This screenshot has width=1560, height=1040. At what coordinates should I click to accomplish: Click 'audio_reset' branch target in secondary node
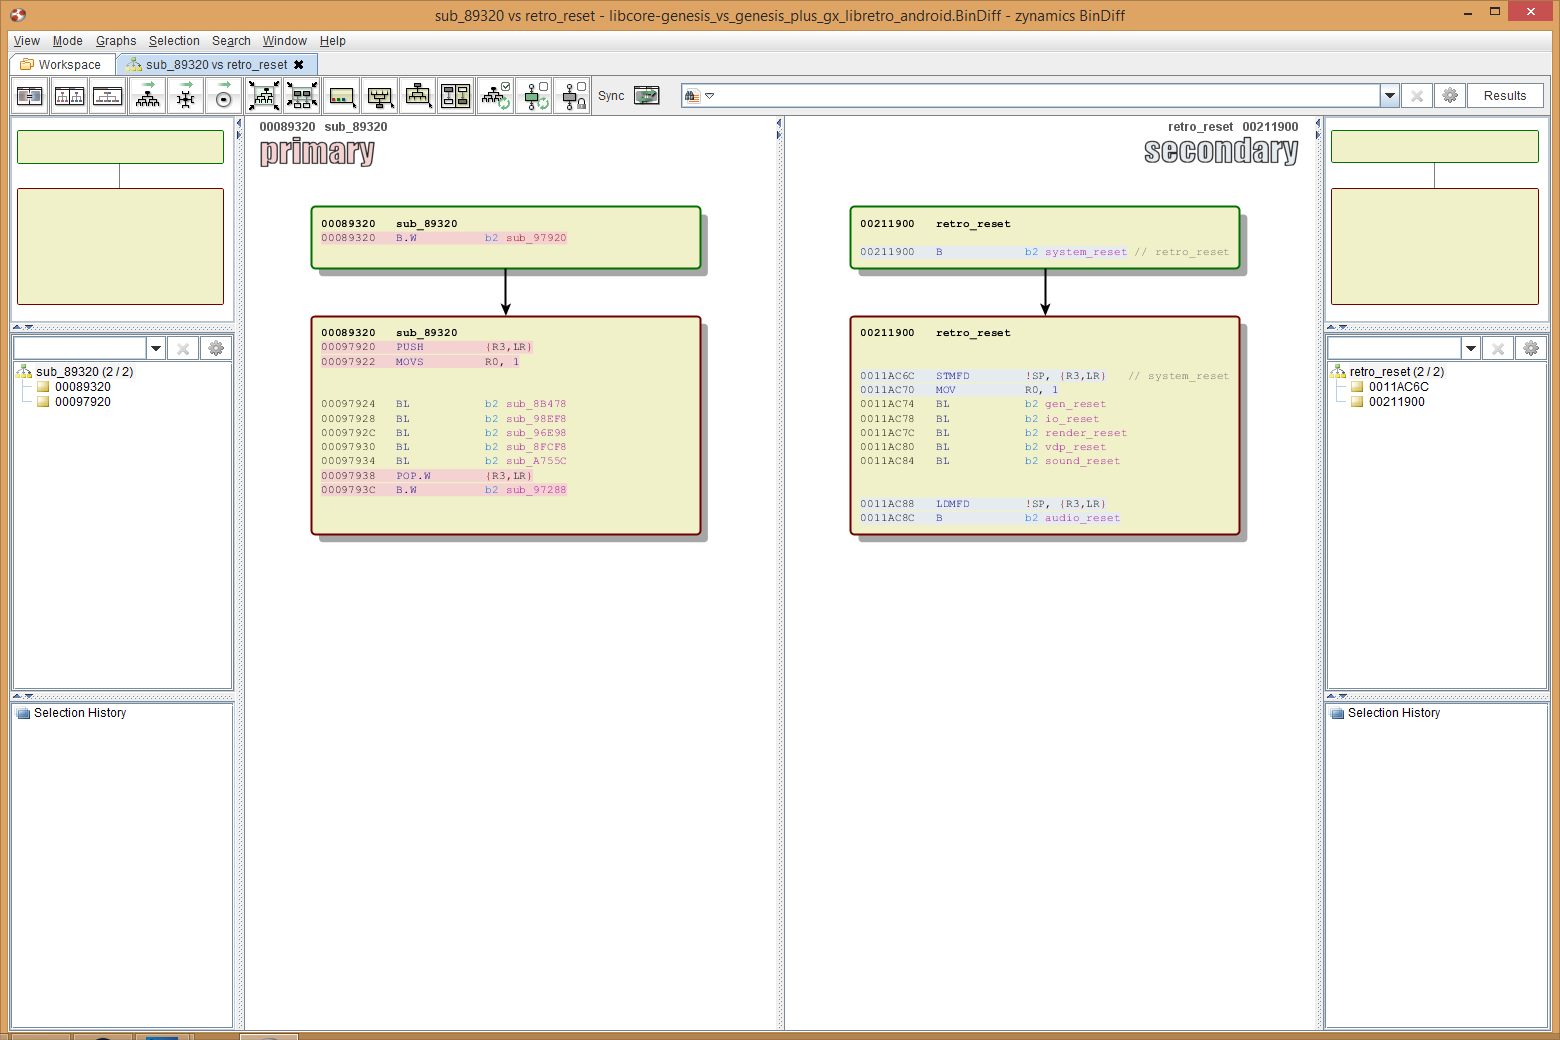[1082, 518]
